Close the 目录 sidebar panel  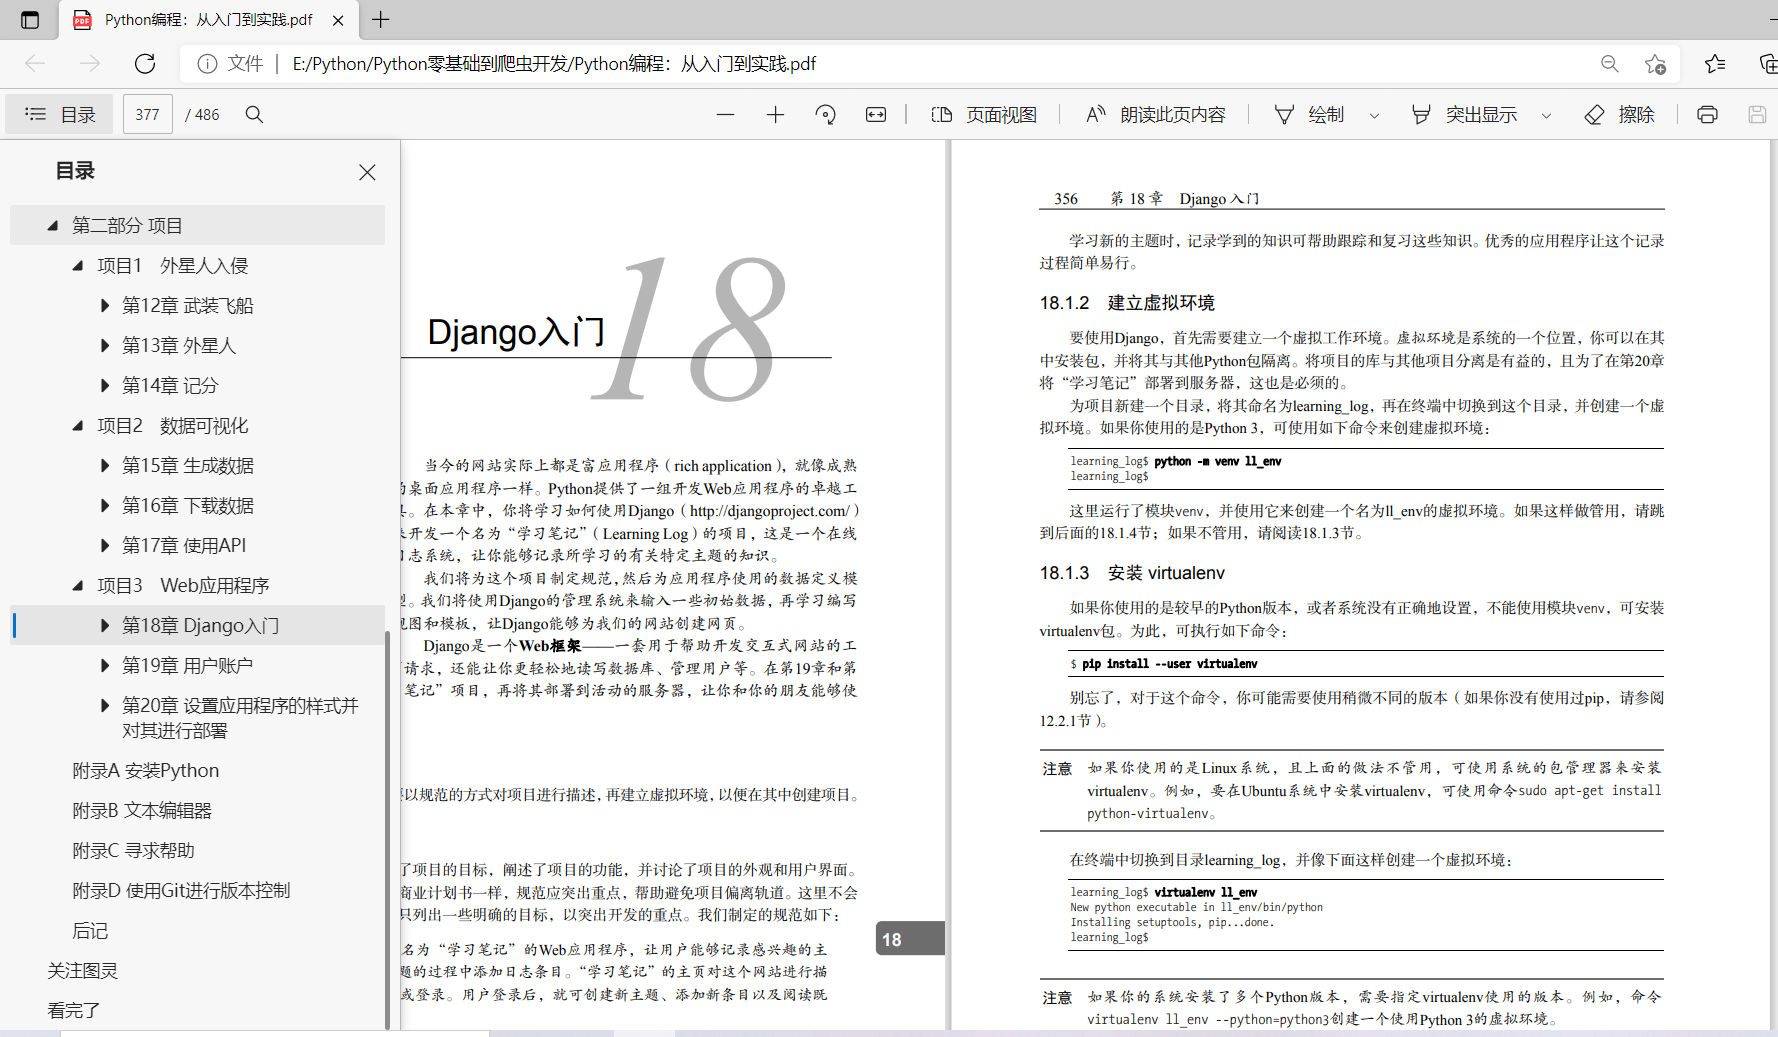(x=367, y=172)
